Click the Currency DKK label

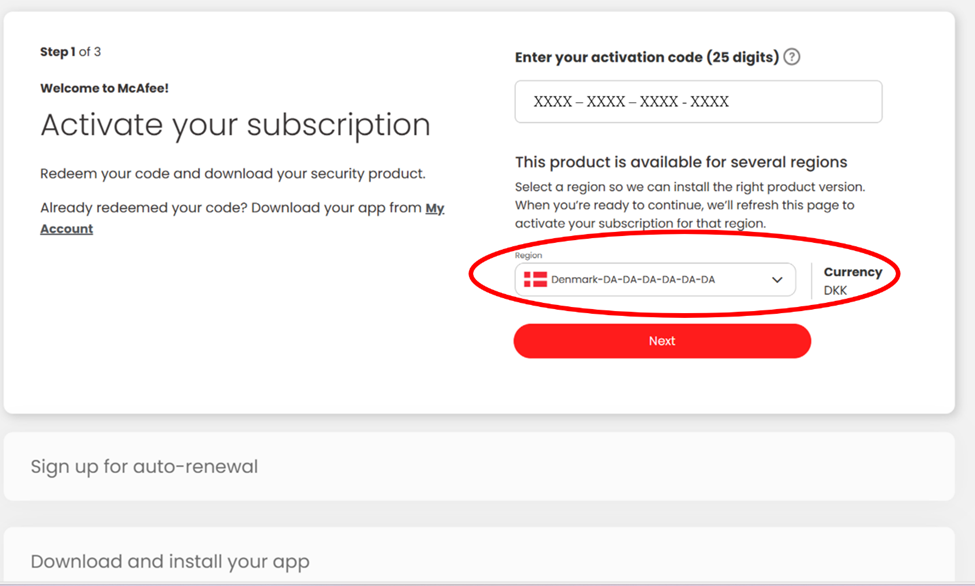pos(852,280)
